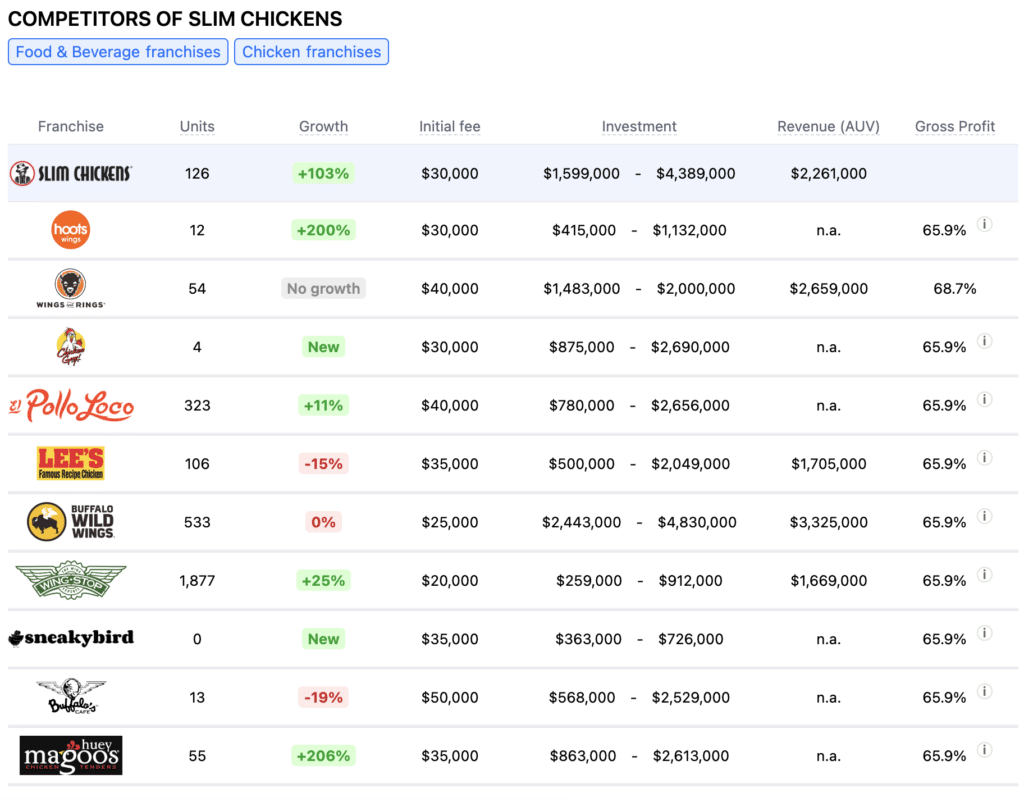Click the $25,000 initial fee value
This screenshot has height=802, width=1024.
point(449,522)
